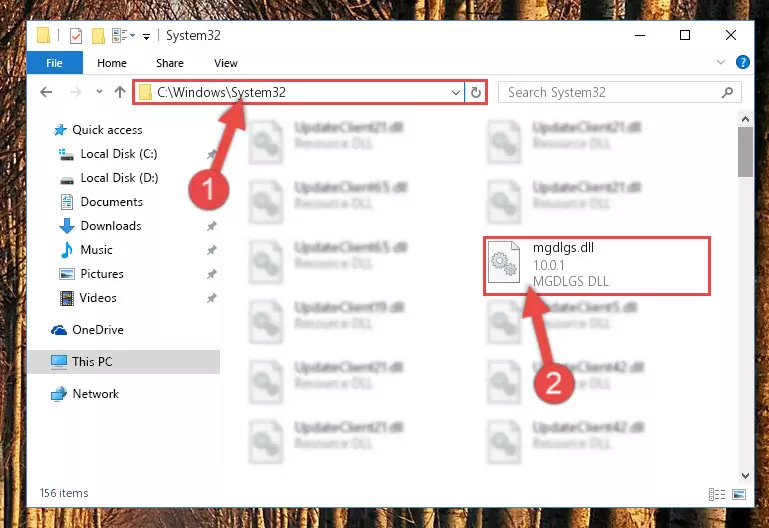This screenshot has width=769, height=528.
Task: Click the mgdlgs.dll gear file icon
Action: tap(504, 262)
